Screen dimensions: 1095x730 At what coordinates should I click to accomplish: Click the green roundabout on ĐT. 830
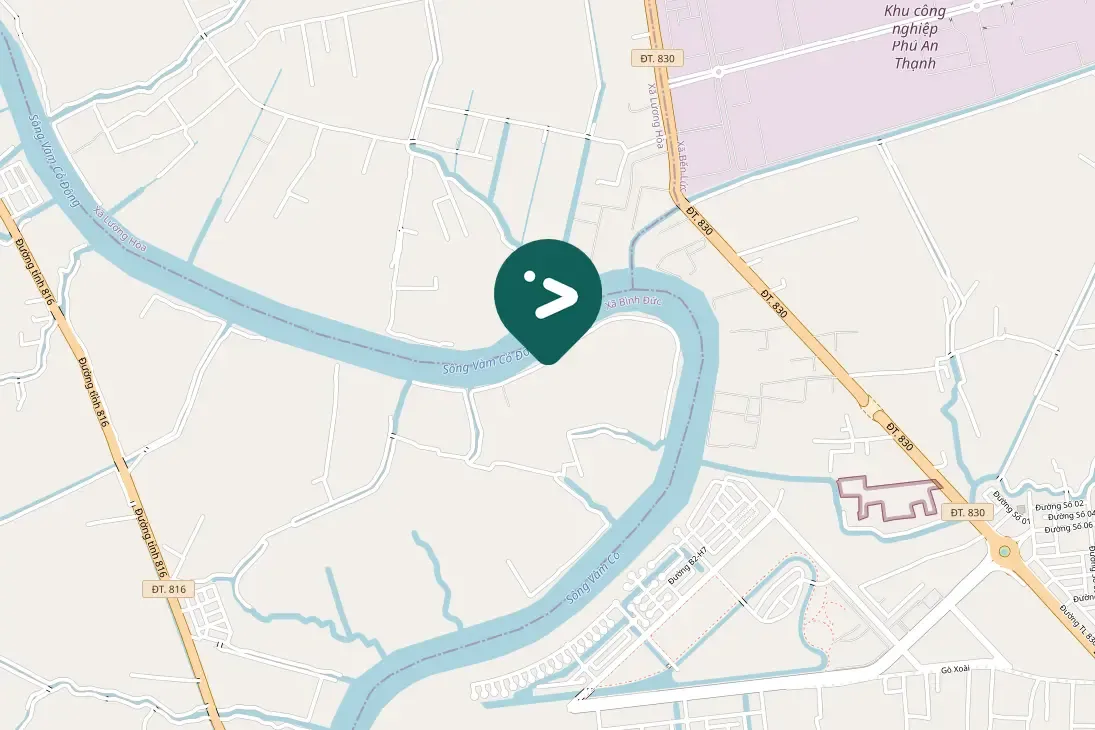point(1004,551)
